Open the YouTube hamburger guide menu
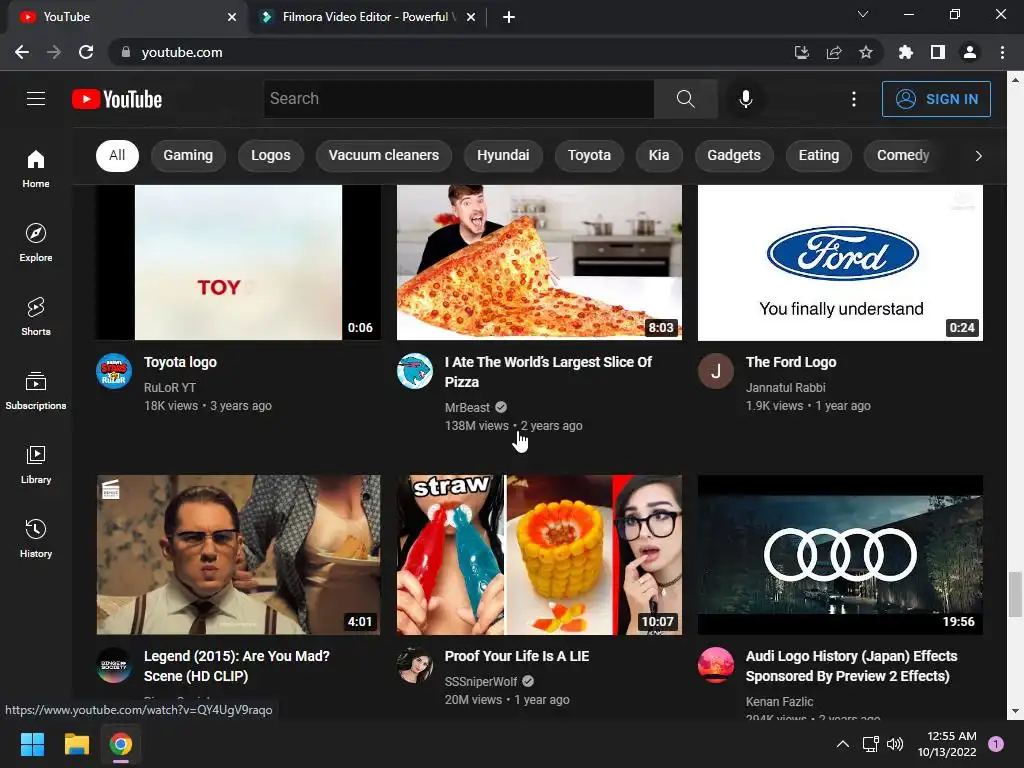1024x768 pixels. click(x=36, y=99)
